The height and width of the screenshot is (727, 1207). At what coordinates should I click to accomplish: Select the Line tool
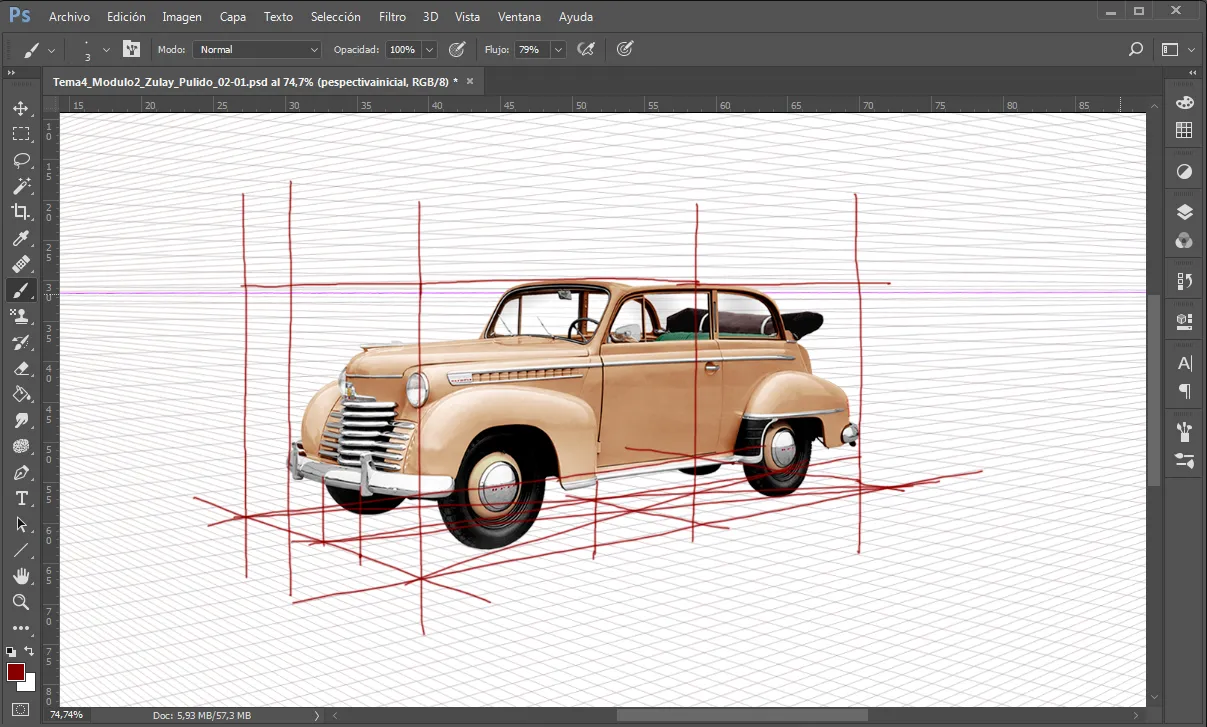tap(21, 550)
